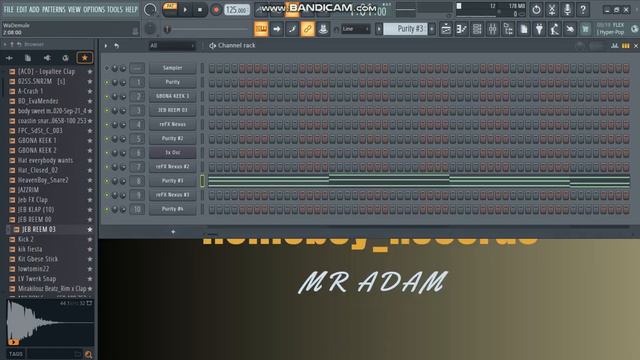Open the EDIT menu
640x360 pixels.
(22, 9)
